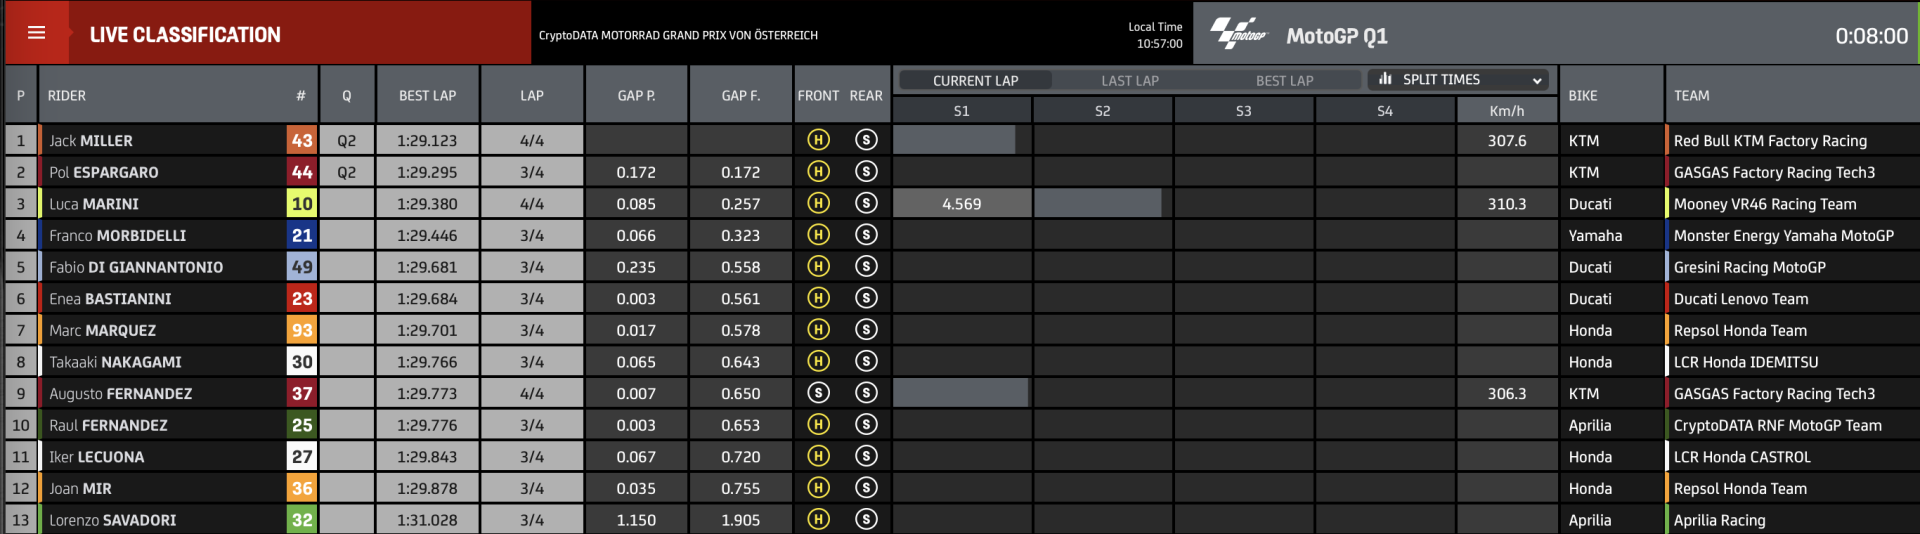
Task: Click Raul Fernandez's front tyre H icon
Action: (818, 425)
